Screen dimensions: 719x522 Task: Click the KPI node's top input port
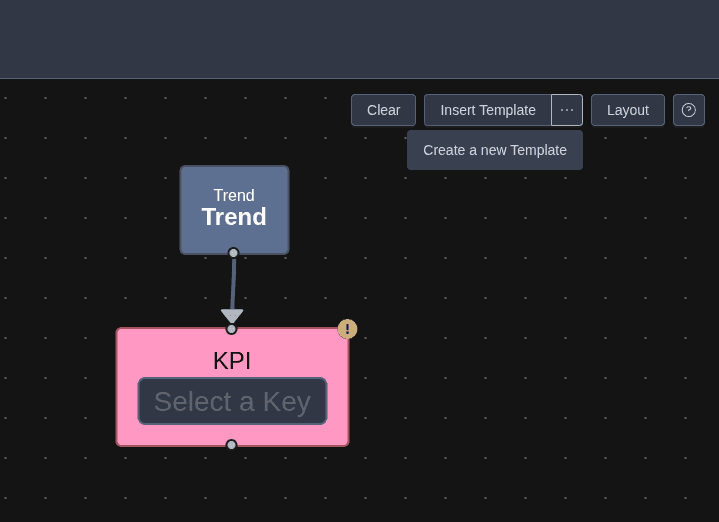[x=231, y=329]
